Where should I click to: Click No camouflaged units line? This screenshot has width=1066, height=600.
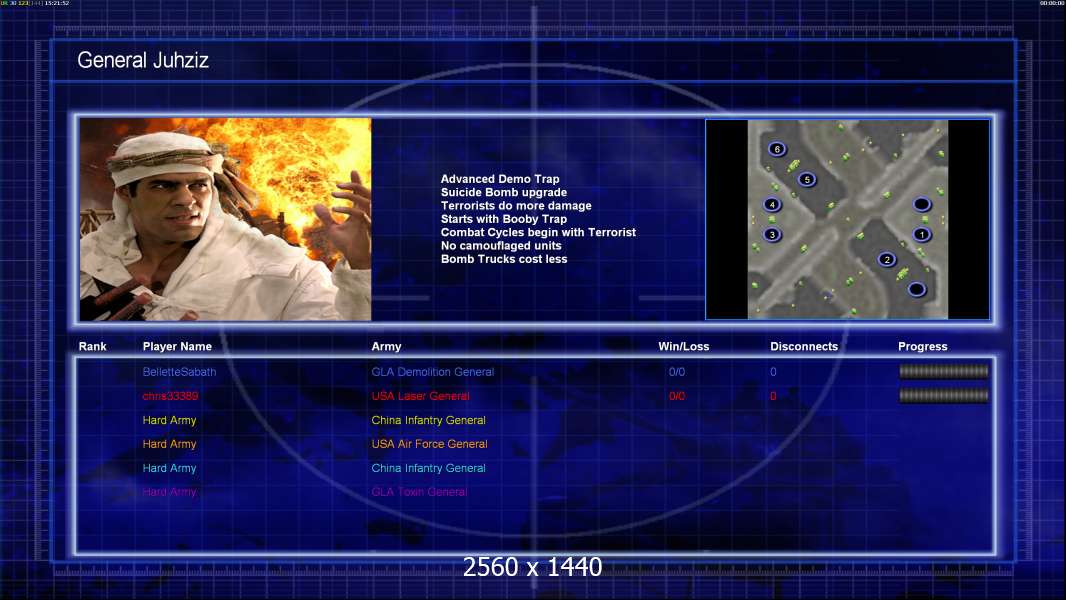pyautogui.click(x=501, y=245)
